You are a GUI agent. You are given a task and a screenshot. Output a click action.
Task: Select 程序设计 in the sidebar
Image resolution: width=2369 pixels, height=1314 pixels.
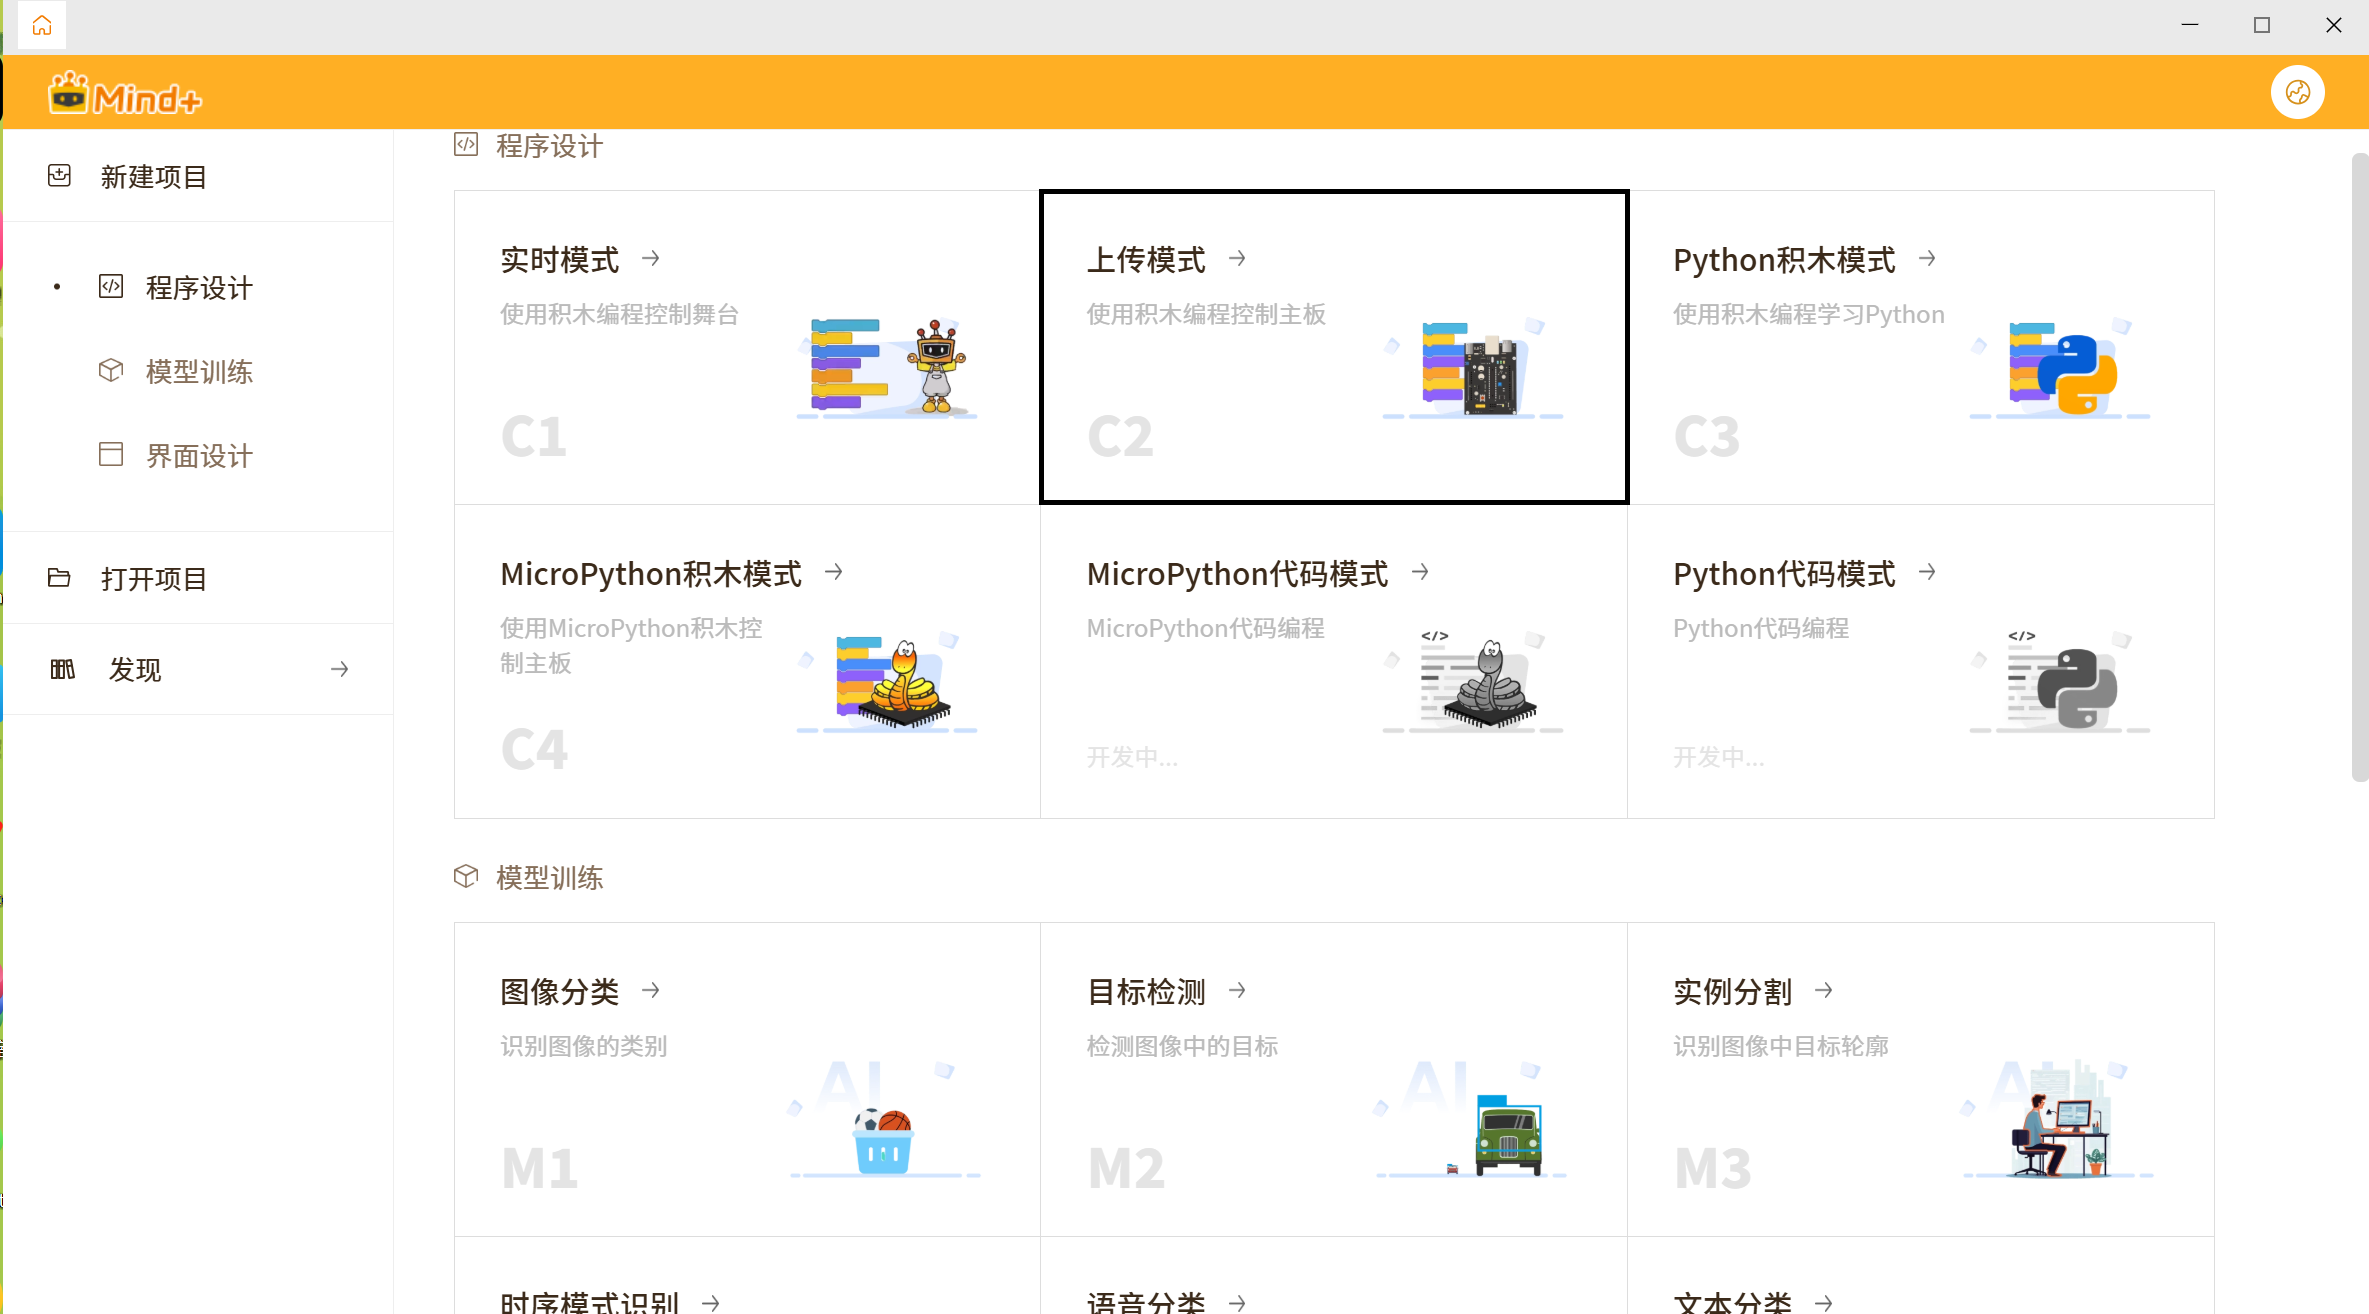point(198,288)
